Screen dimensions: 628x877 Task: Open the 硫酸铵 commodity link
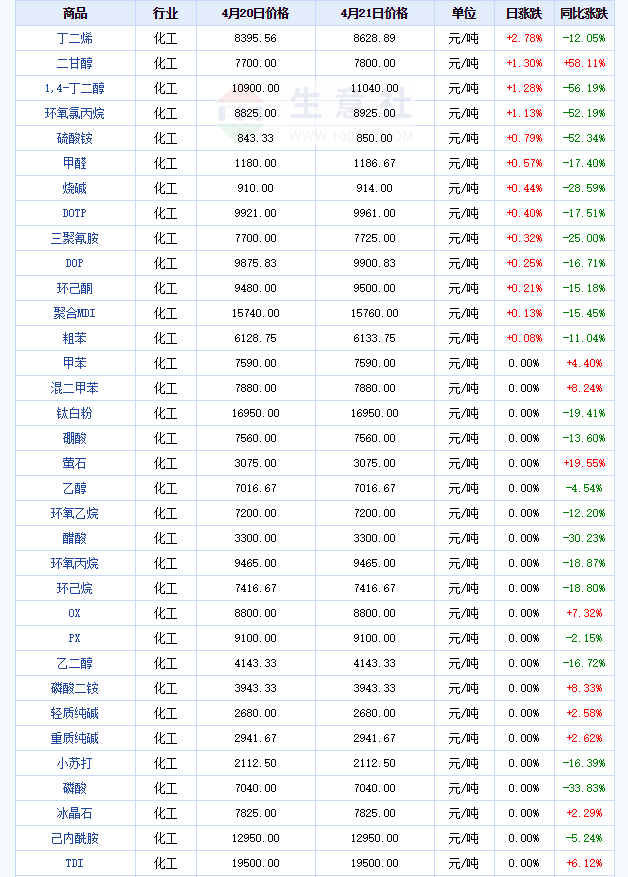pos(75,138)
